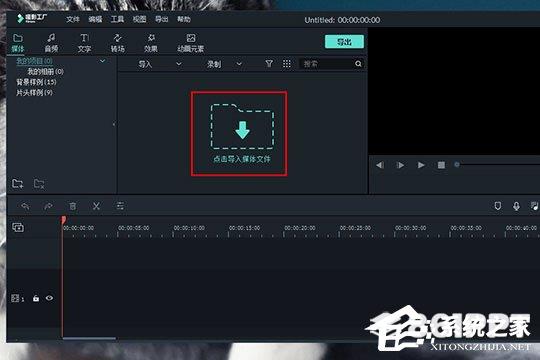The height and width of the screenshot is (360, 540).
Task: Switch to the 转场 transitions tab
Action: (117, 43)
